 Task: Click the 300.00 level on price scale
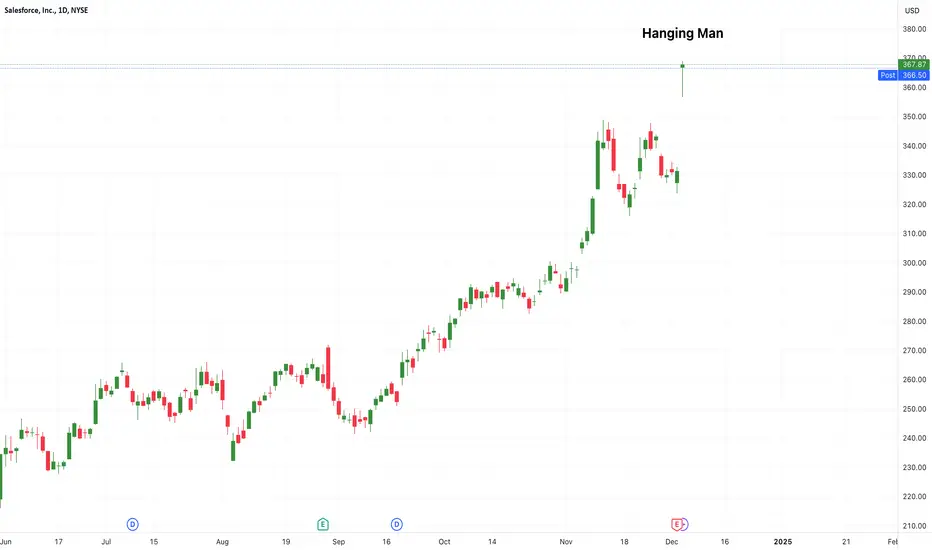[915, 263]
